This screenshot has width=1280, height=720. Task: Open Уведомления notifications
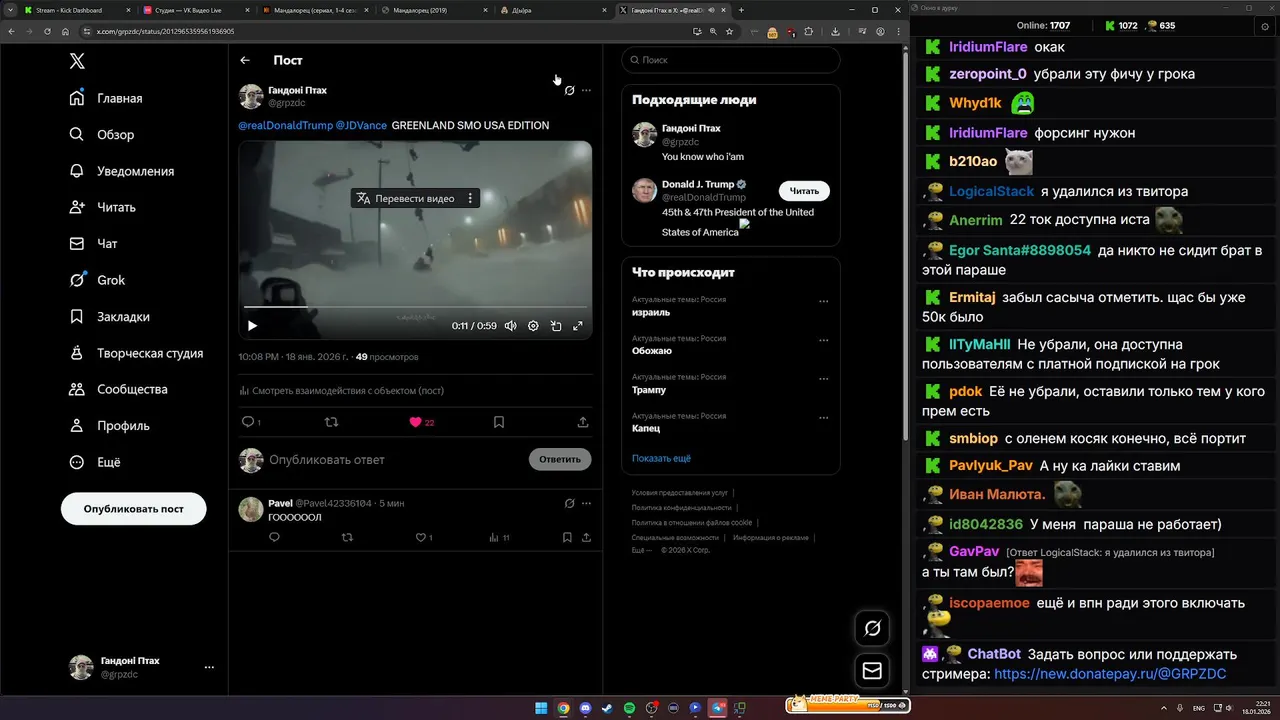[121, 171]
